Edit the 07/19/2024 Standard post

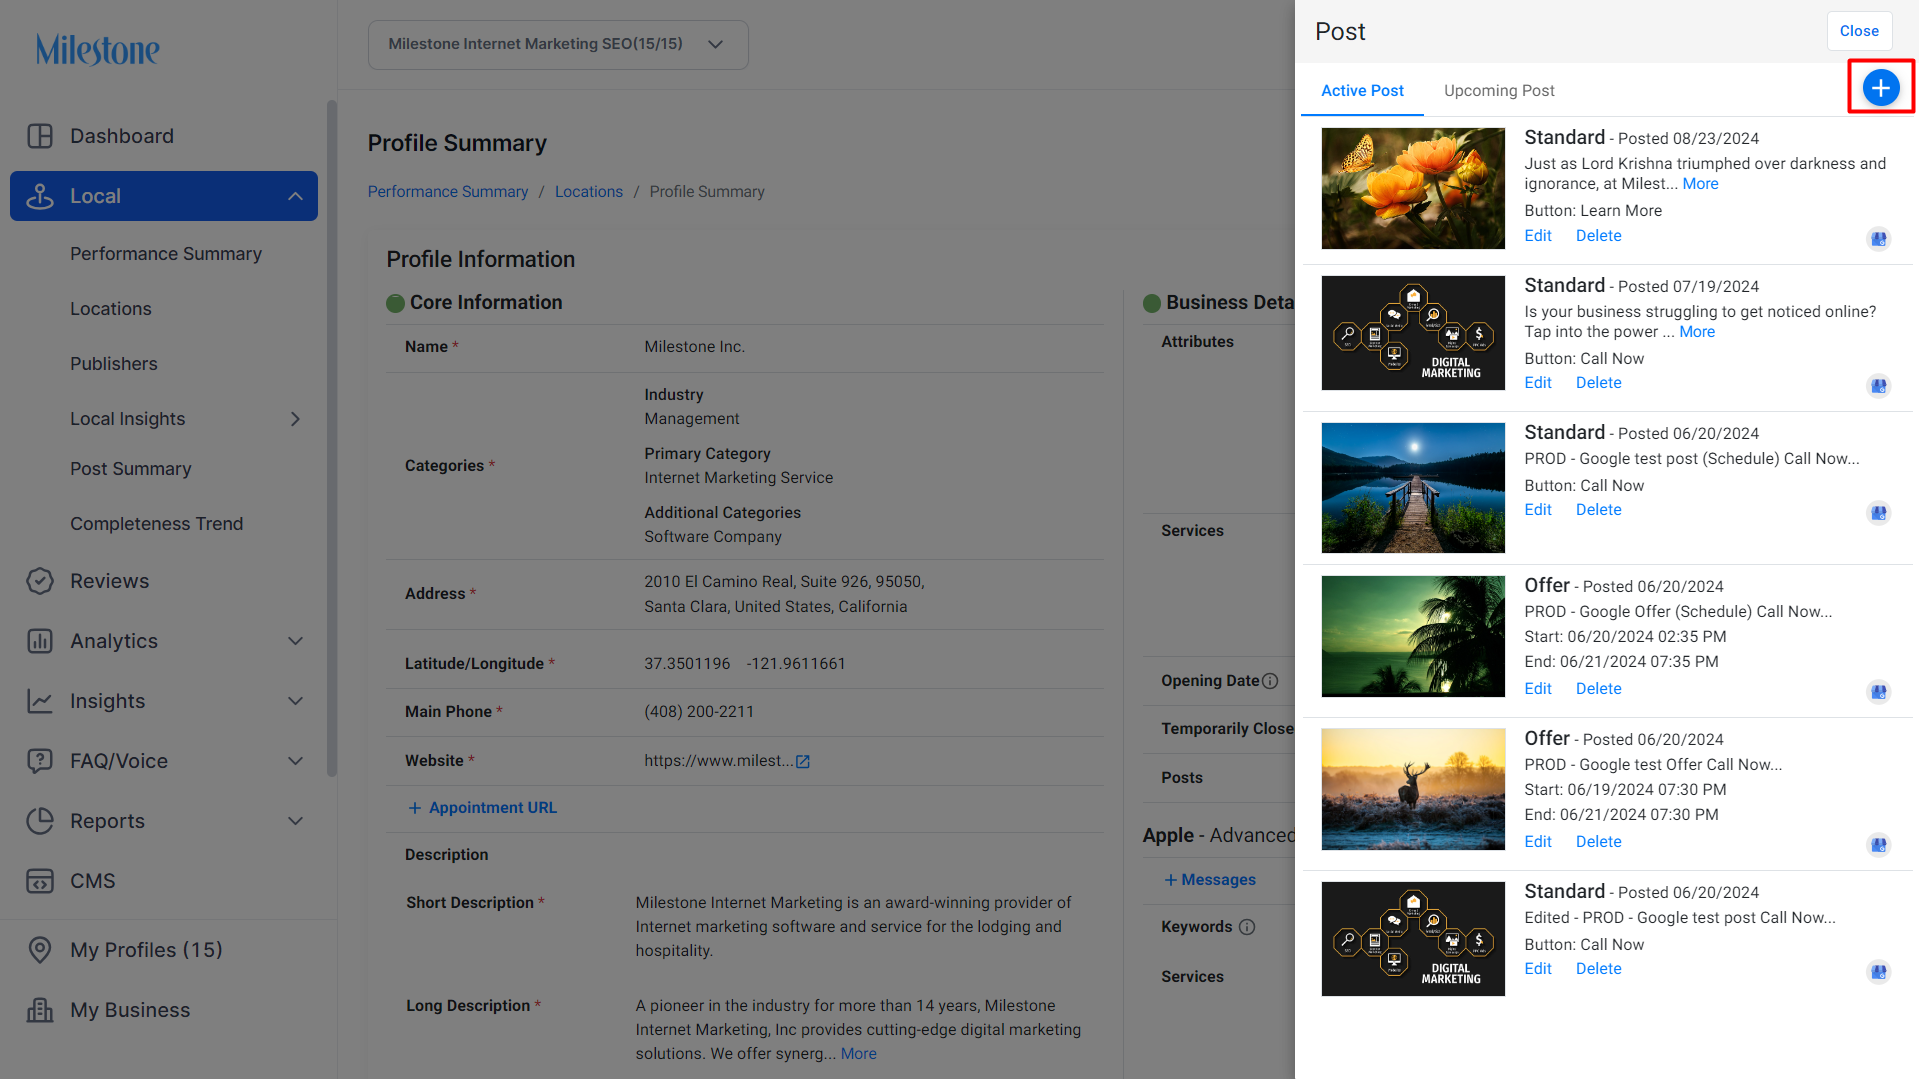1538,383
